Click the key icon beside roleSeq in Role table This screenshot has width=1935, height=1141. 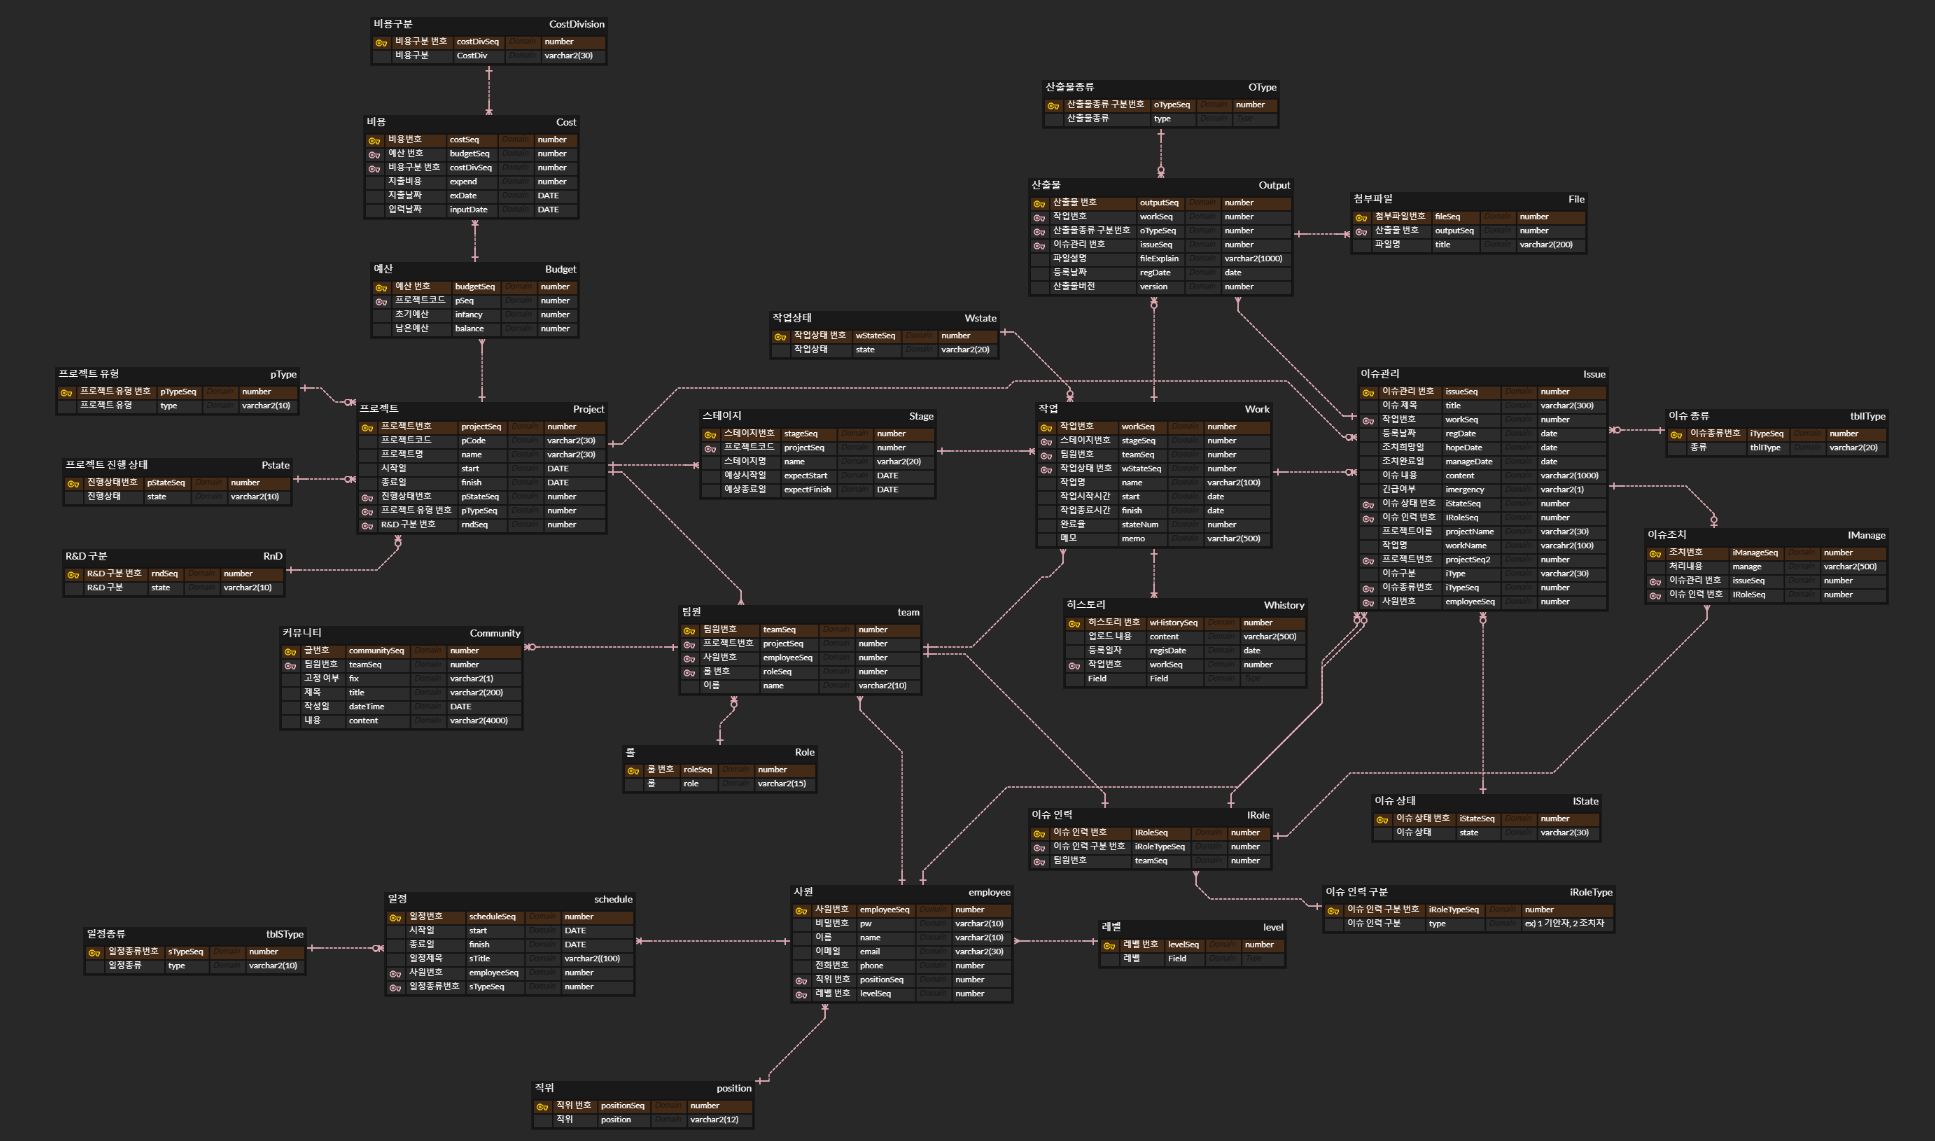point(633,770)
